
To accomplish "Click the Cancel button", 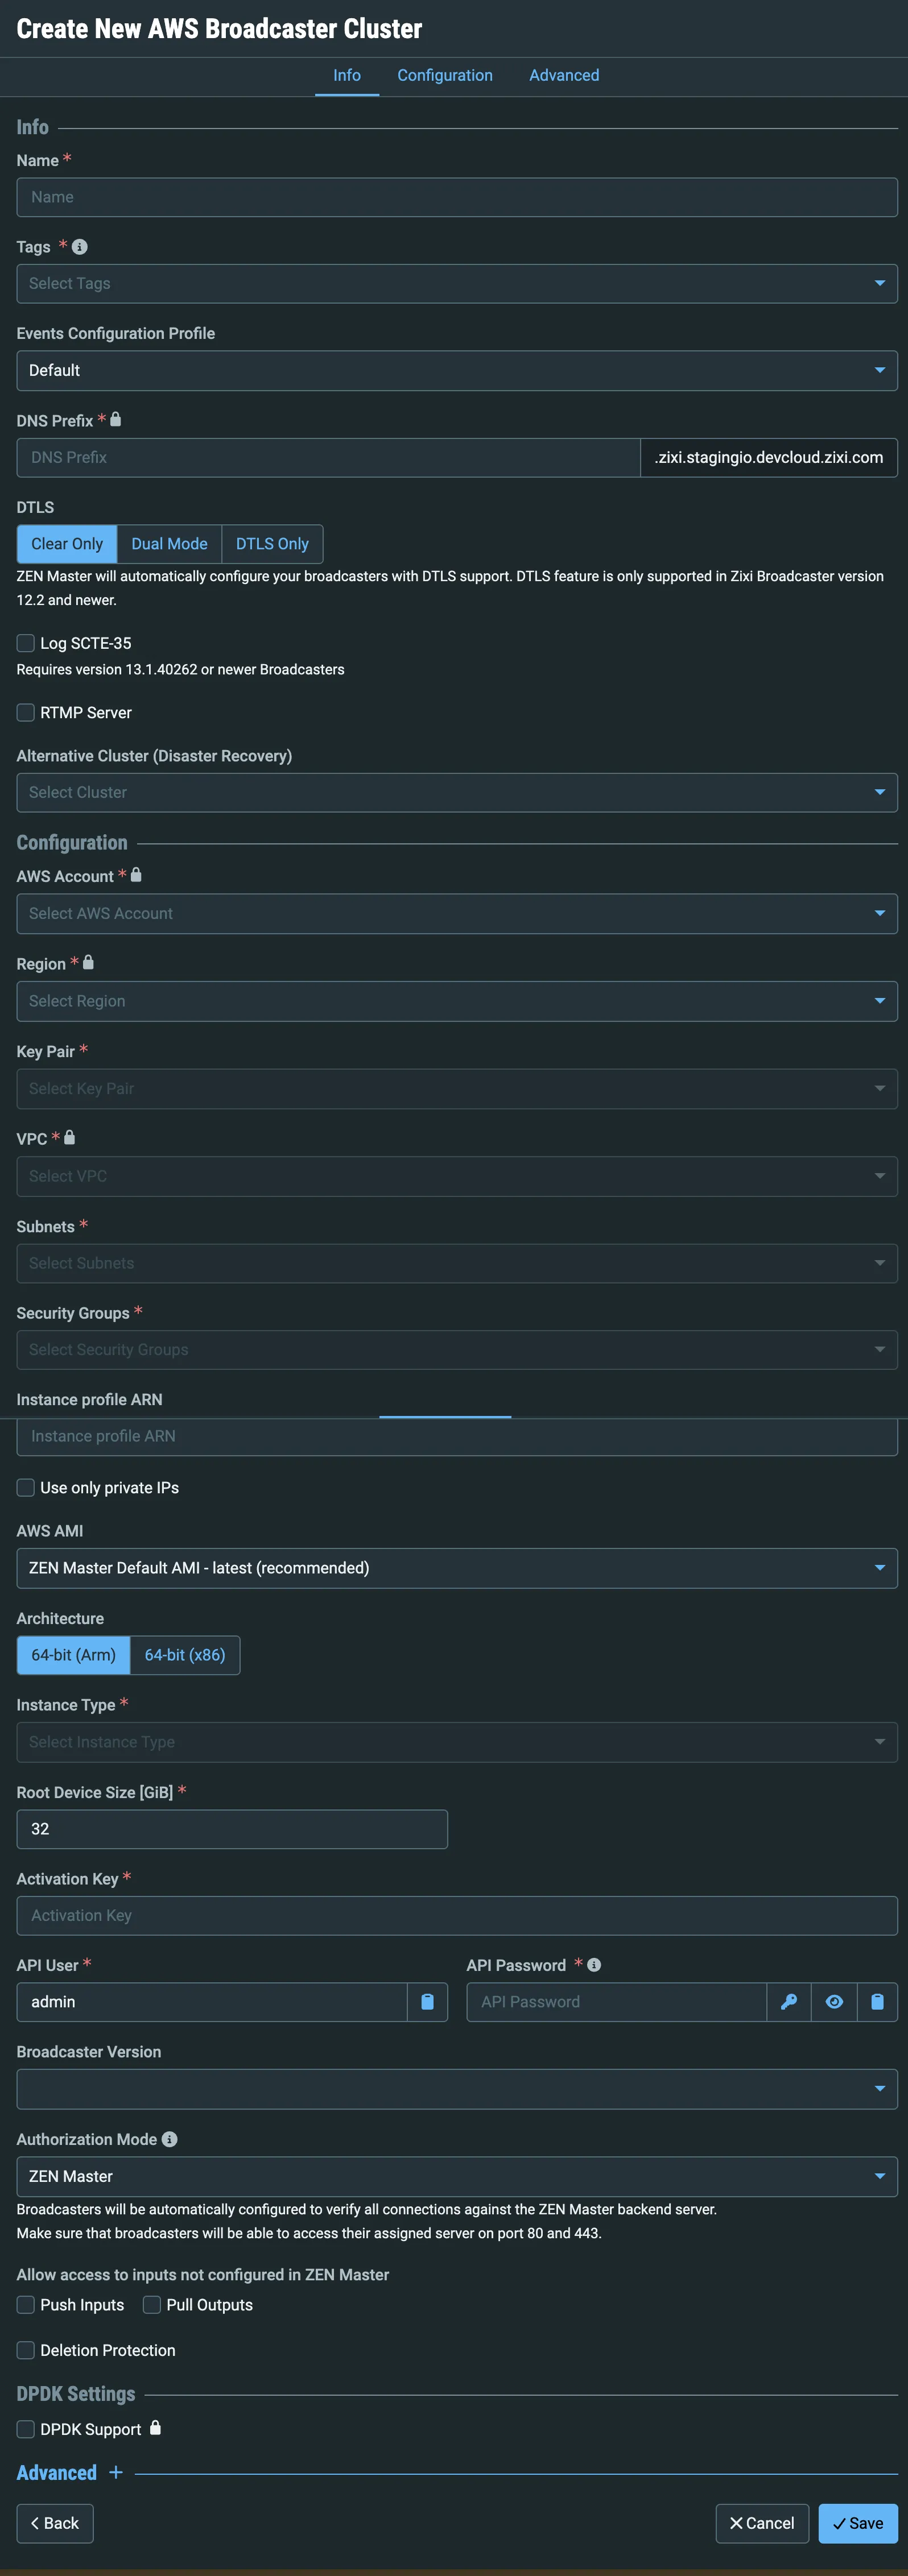I will (762, 2523).
